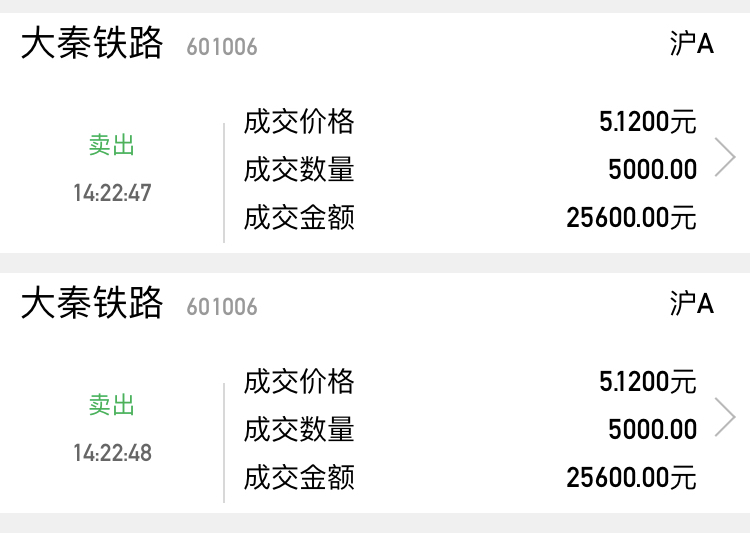
Task: Click the 14:22:48 timestamp
Action: [x=112, y=453]
